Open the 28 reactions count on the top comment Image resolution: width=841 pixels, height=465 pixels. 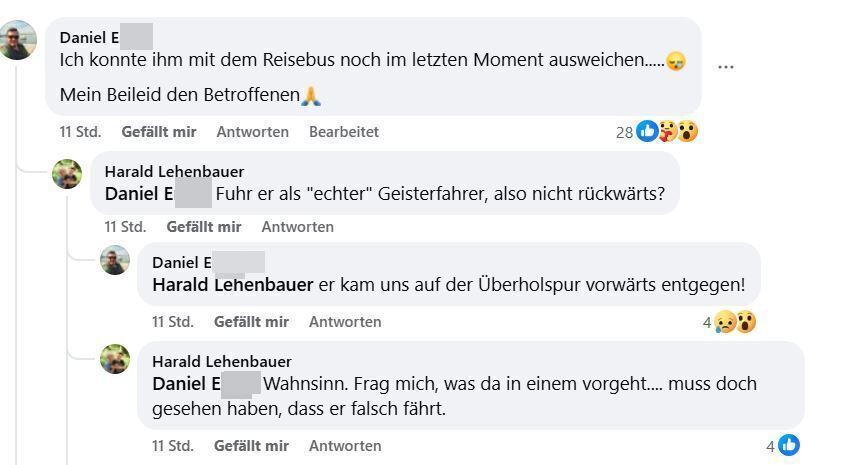624,132
